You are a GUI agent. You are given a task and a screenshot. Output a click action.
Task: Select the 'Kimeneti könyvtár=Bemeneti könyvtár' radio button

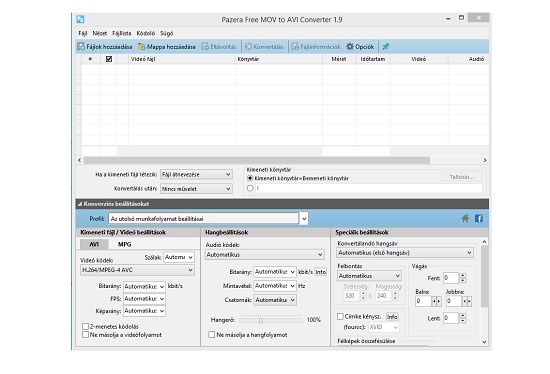(x=250, y=178)
